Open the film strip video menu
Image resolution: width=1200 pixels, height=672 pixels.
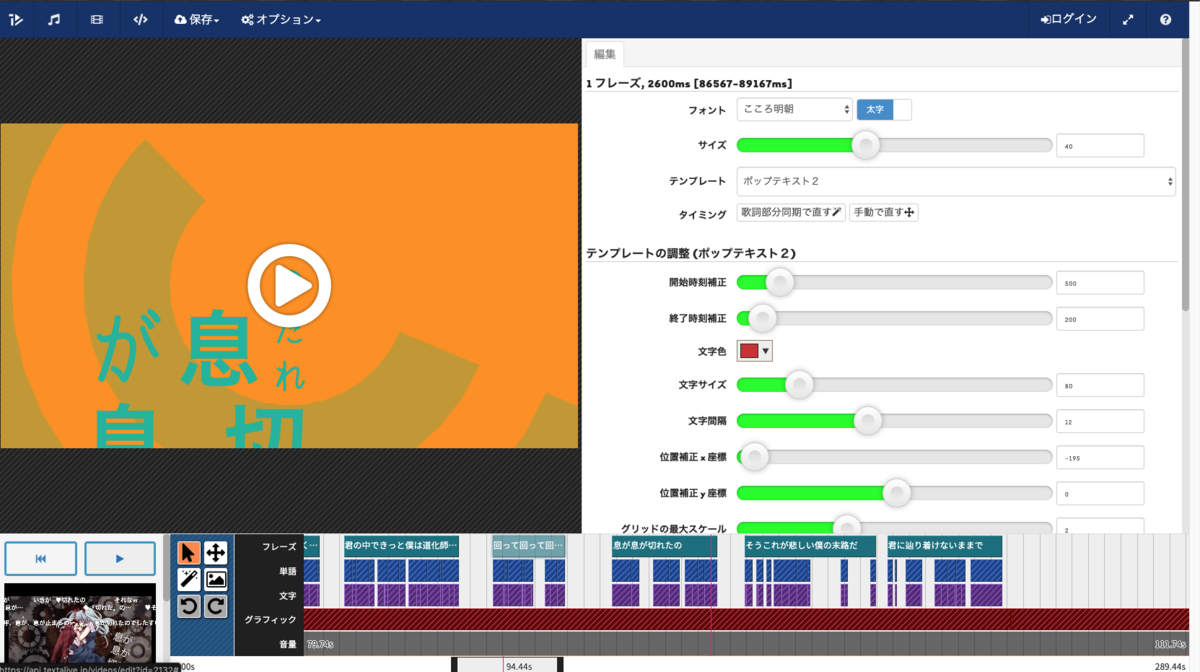(97, 19)
